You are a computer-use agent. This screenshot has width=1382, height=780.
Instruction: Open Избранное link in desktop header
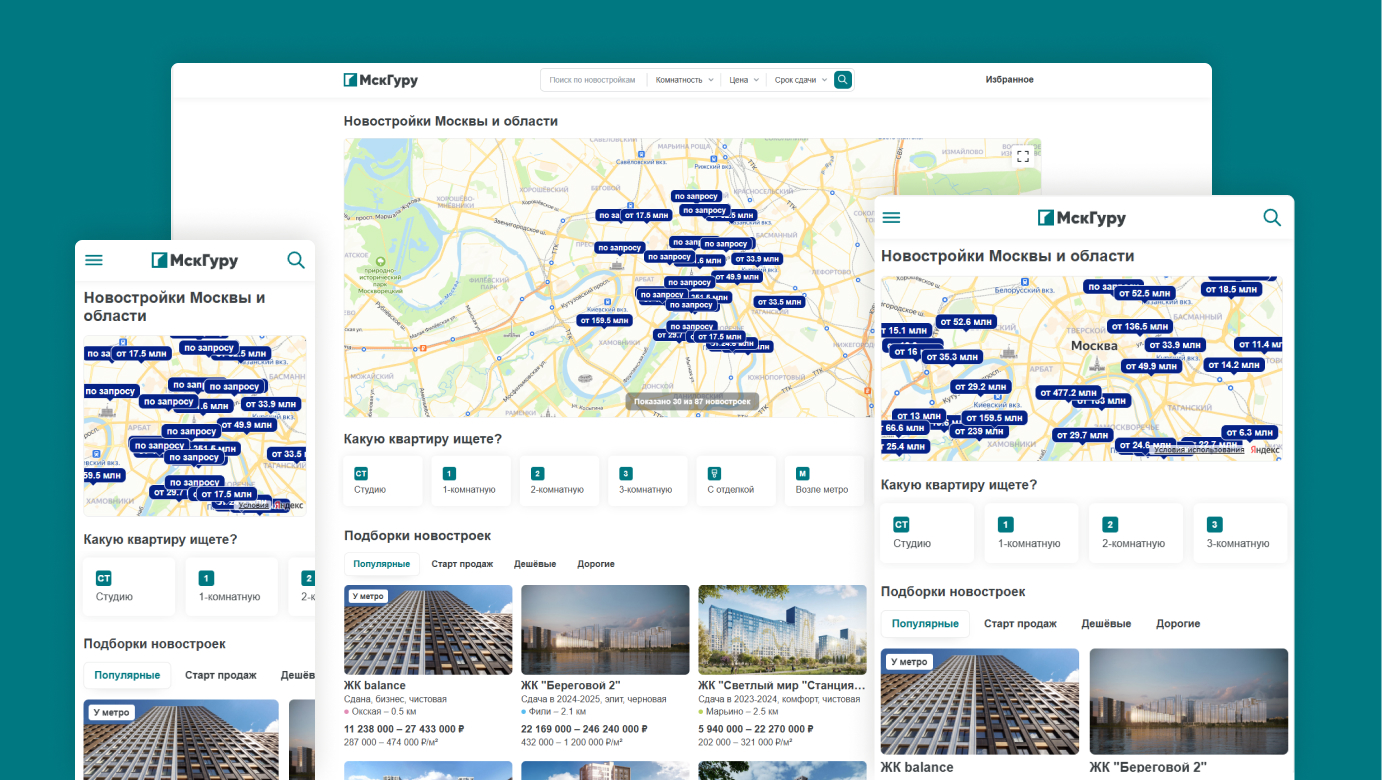[x=1009, y=80]
